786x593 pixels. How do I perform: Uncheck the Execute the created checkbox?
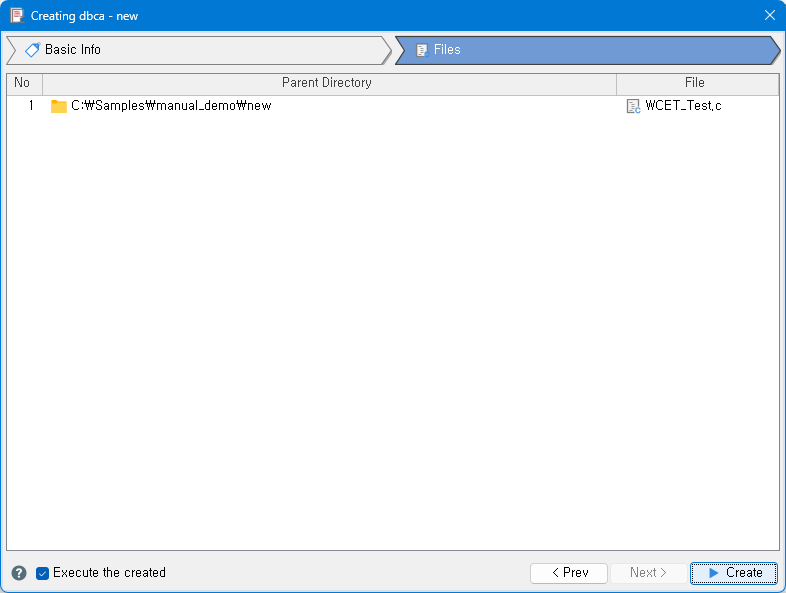click(43, 573)
